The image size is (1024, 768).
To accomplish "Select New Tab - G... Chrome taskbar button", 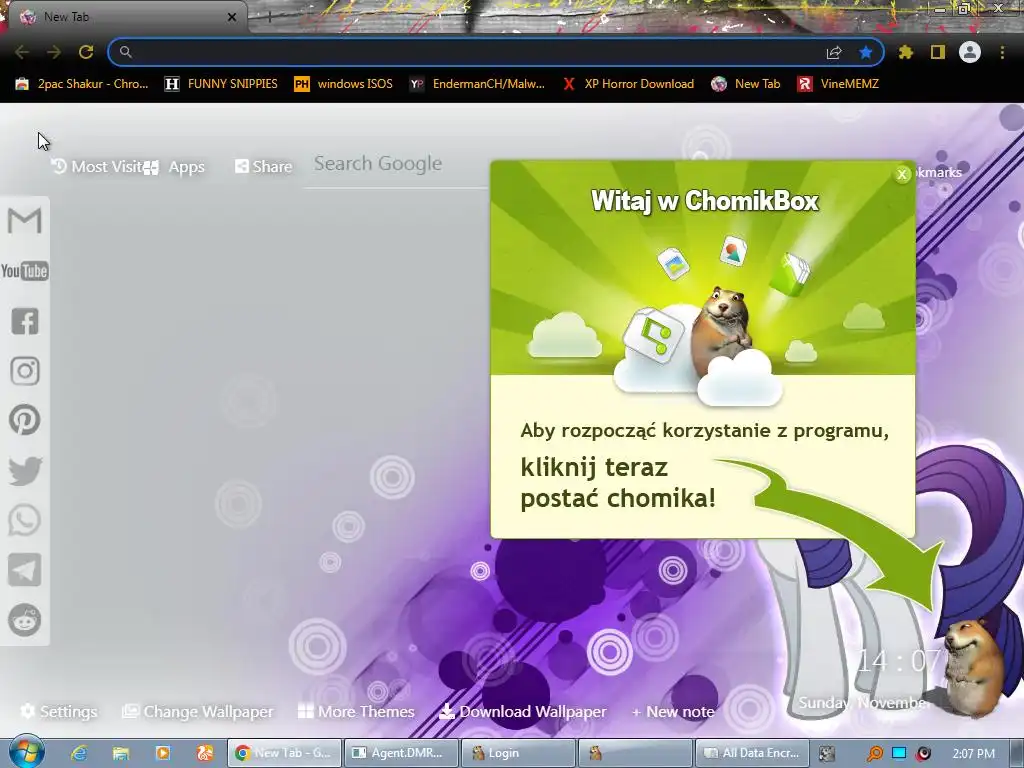I will pos(284,753).
